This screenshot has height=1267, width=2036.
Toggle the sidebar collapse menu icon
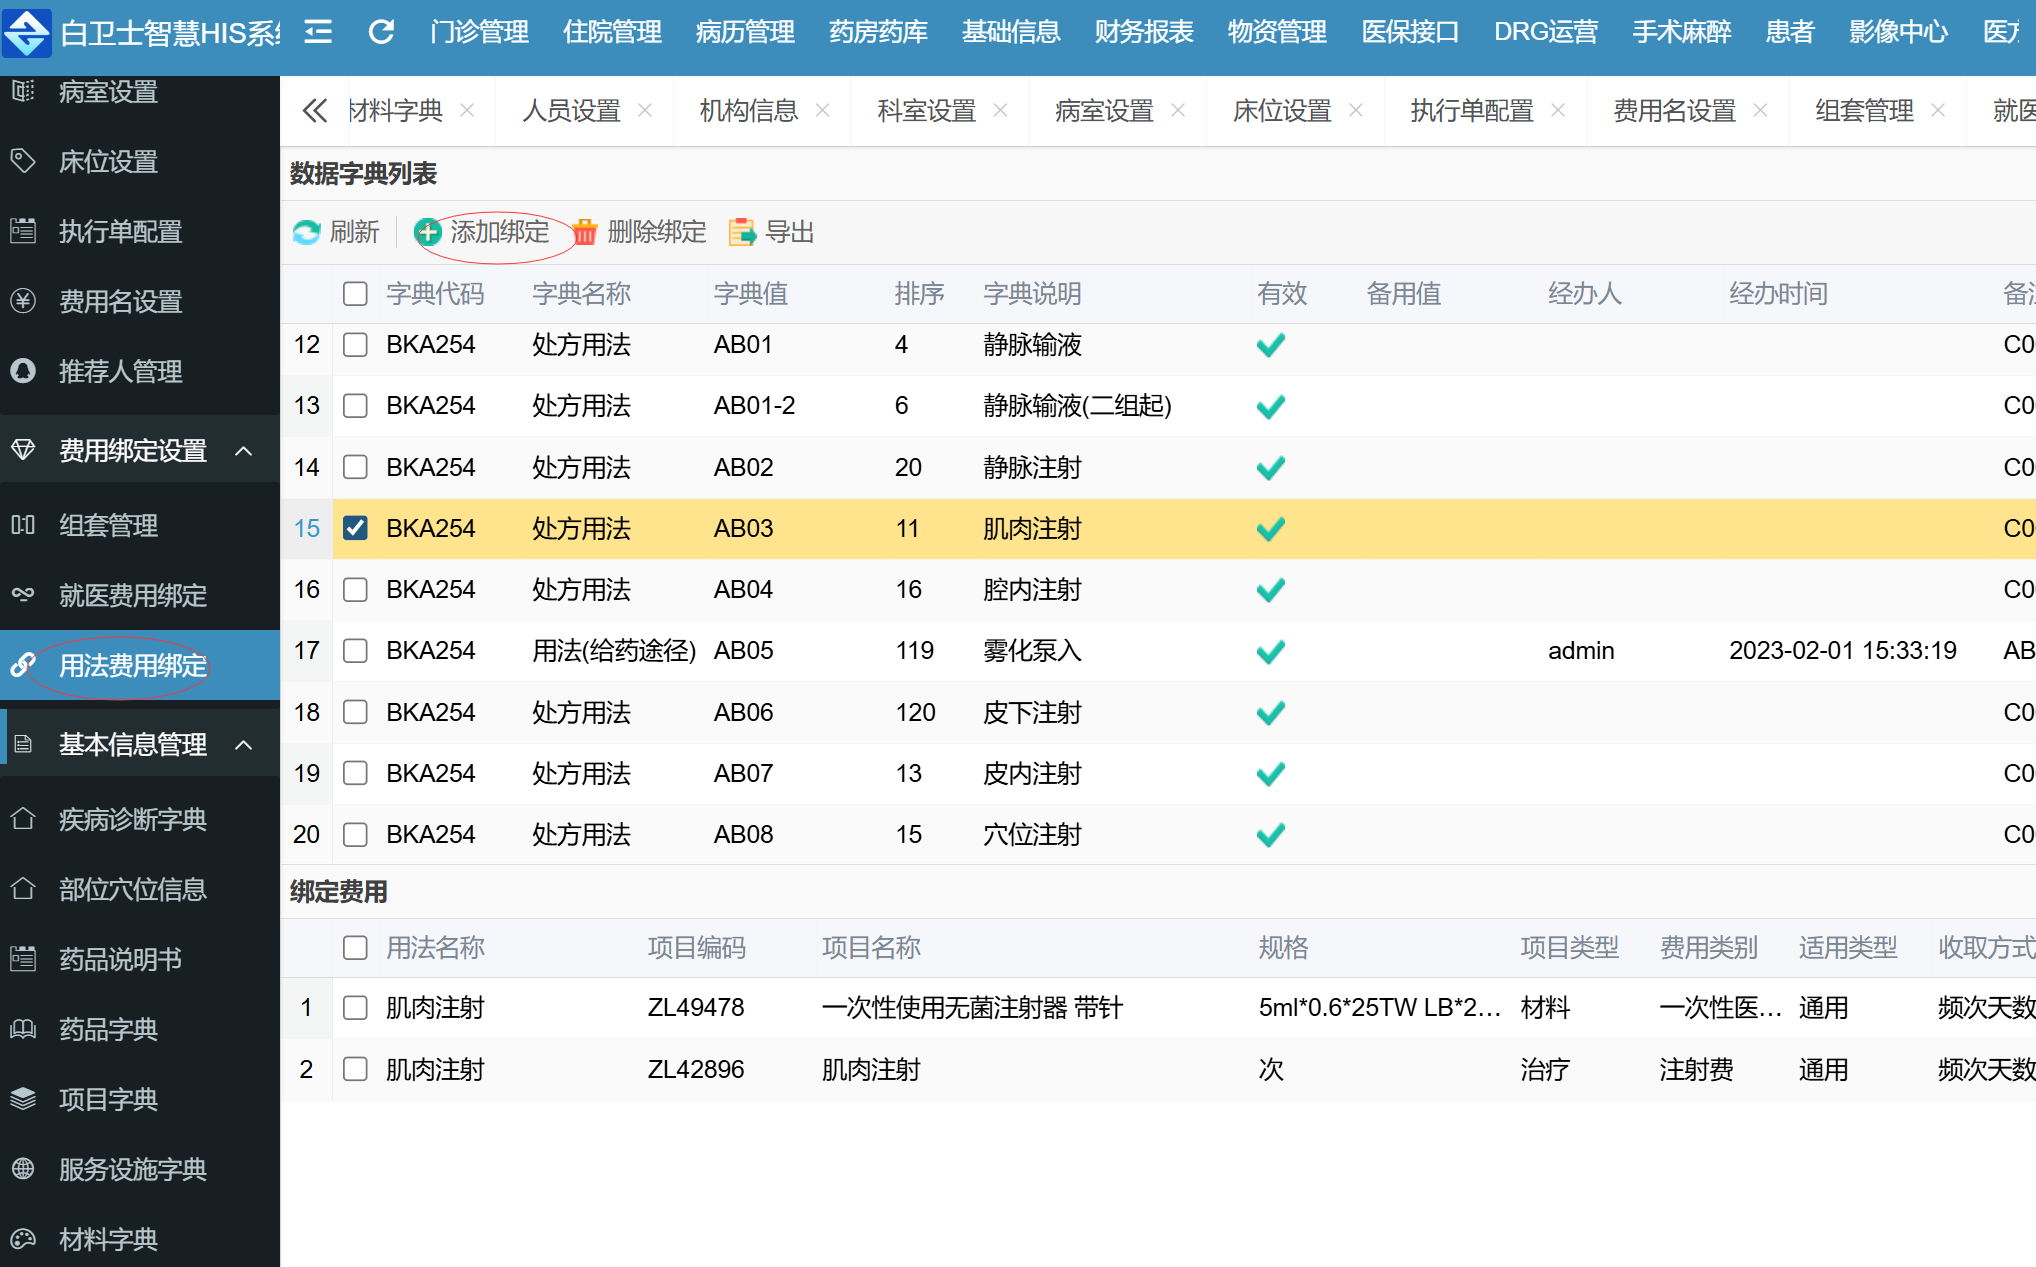click(x=318, y=32)
